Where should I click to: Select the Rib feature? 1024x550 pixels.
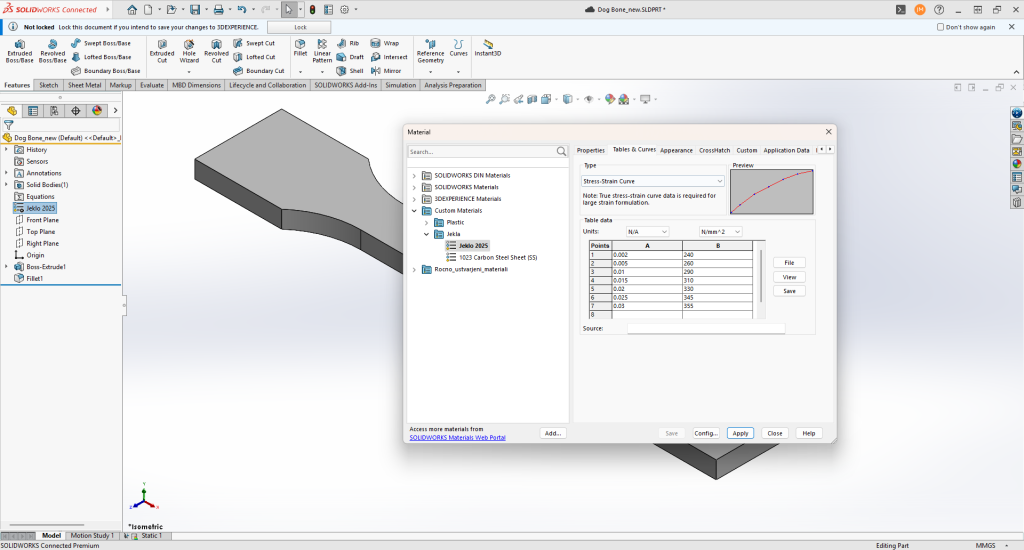point(348,43)
